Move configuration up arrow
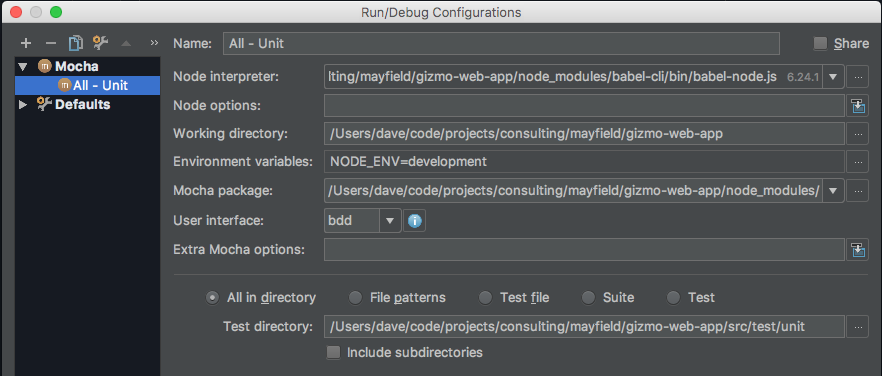Image resolution: width=882 pixels, height=376 pixels. pyautogui.click(x=126, y=43)
